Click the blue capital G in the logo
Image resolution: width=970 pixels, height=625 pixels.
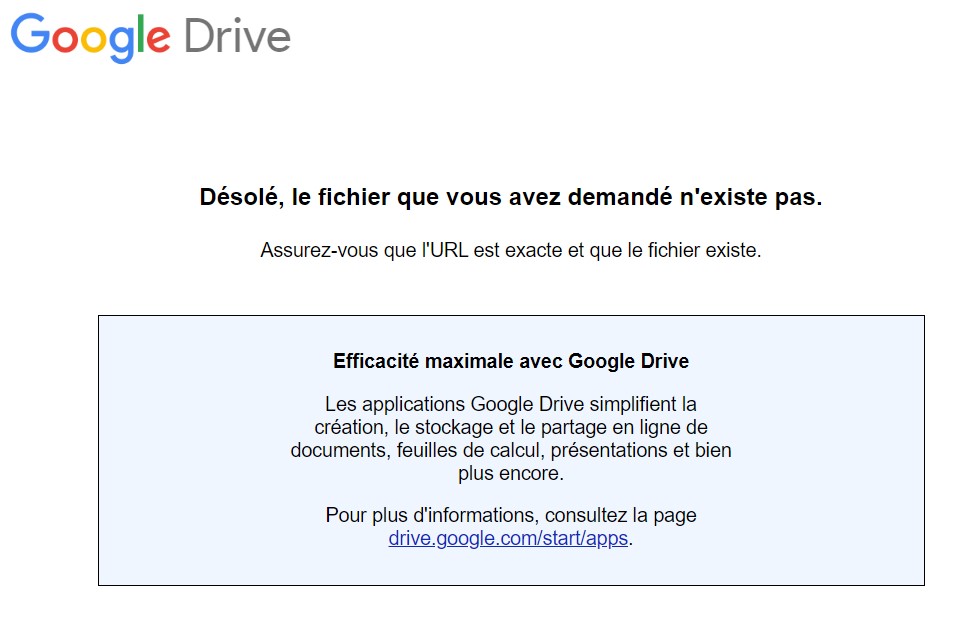click(30, 36)
